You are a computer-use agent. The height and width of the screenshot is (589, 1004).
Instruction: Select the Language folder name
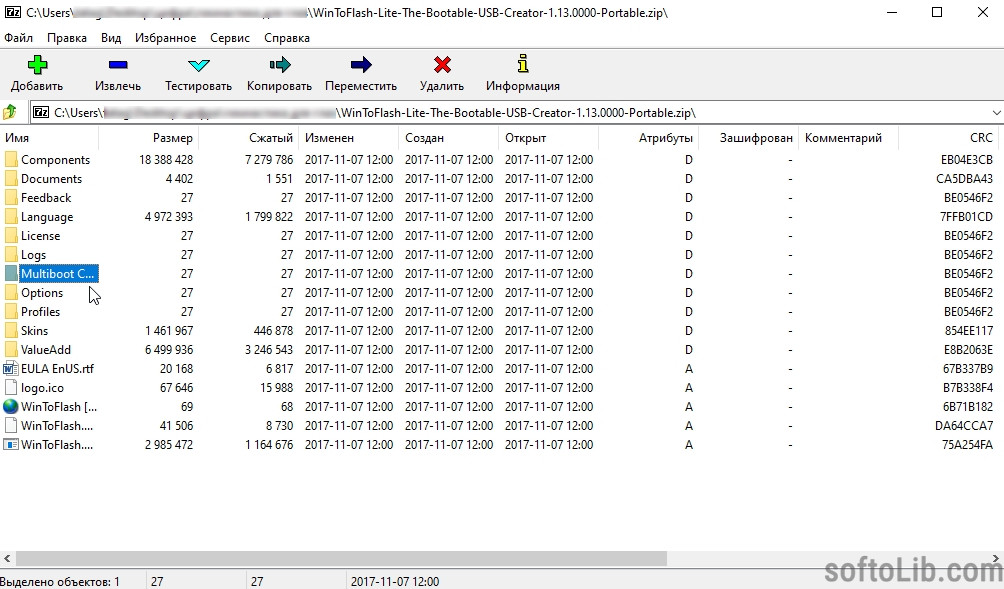coord(47,217)
